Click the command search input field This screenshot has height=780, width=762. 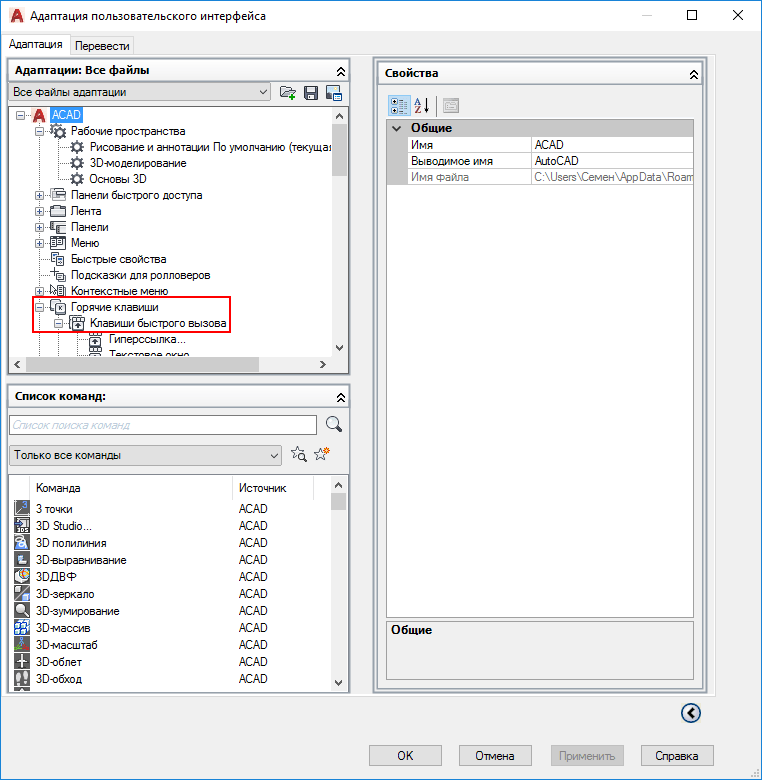pyautogui.click(x=162, y=425)
